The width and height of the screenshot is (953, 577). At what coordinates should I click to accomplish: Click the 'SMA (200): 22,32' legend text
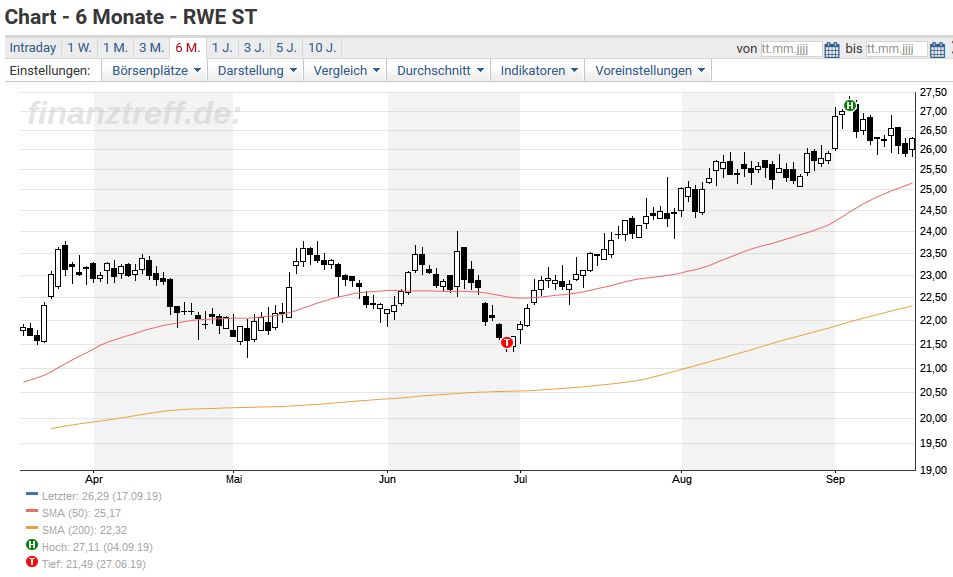[84, 530]
